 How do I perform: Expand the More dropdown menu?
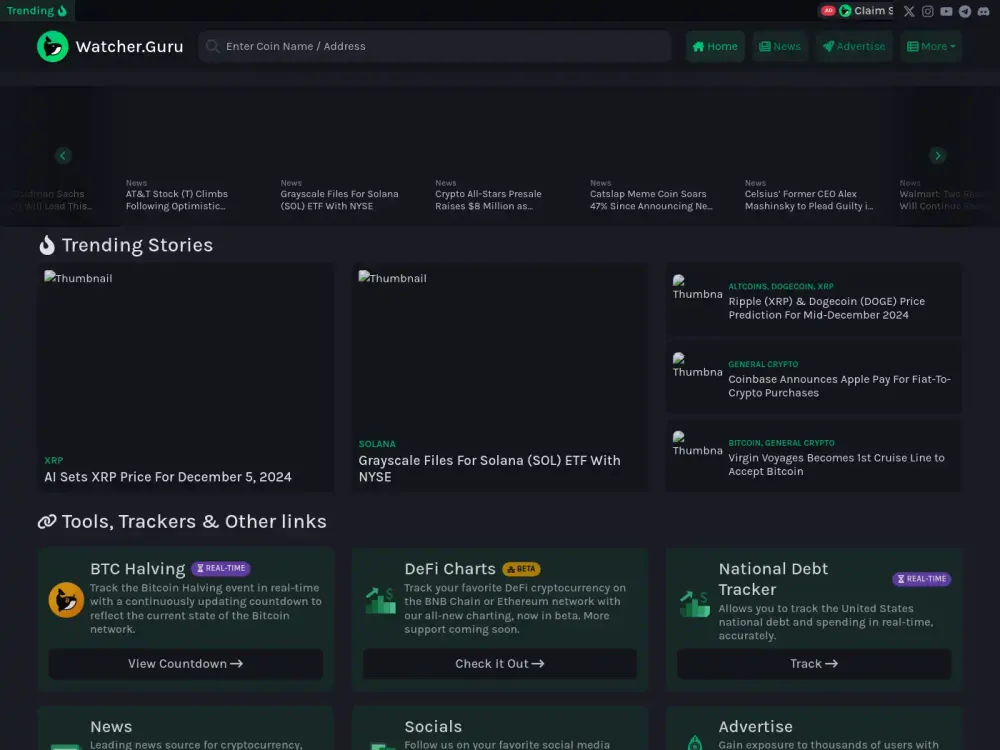click(x=930, y=46)
